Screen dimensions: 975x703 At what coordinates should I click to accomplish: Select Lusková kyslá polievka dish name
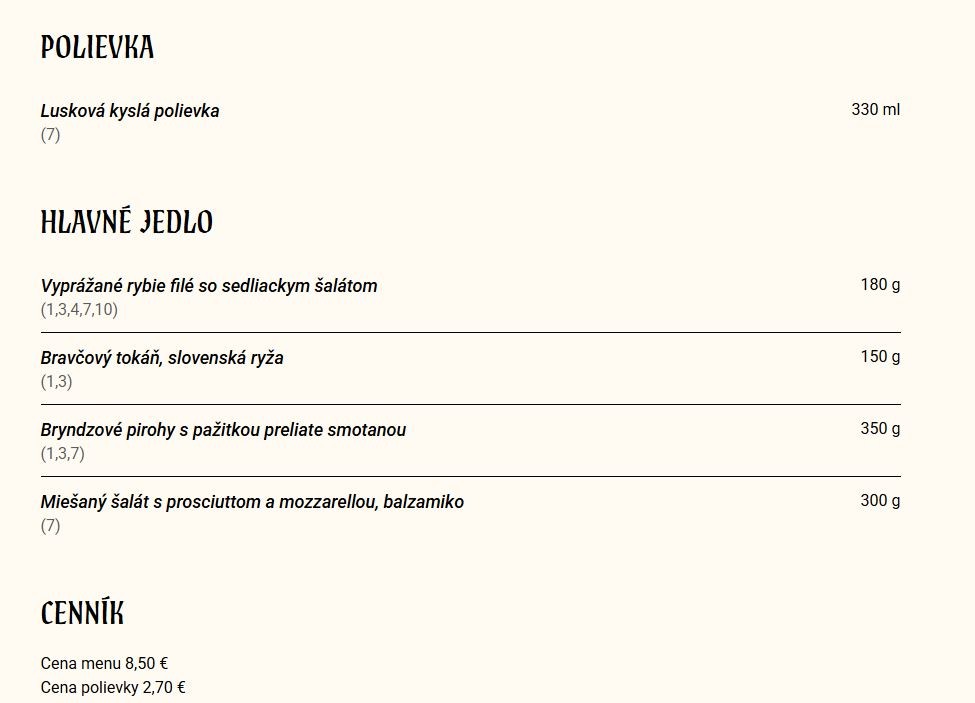pos(130,111)
